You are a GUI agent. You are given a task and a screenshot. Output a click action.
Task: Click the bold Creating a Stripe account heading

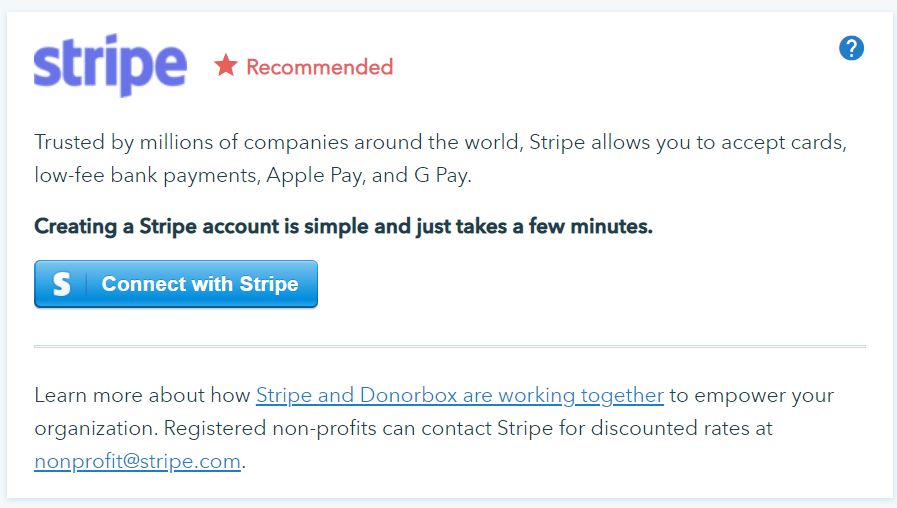tap(343, 227)
